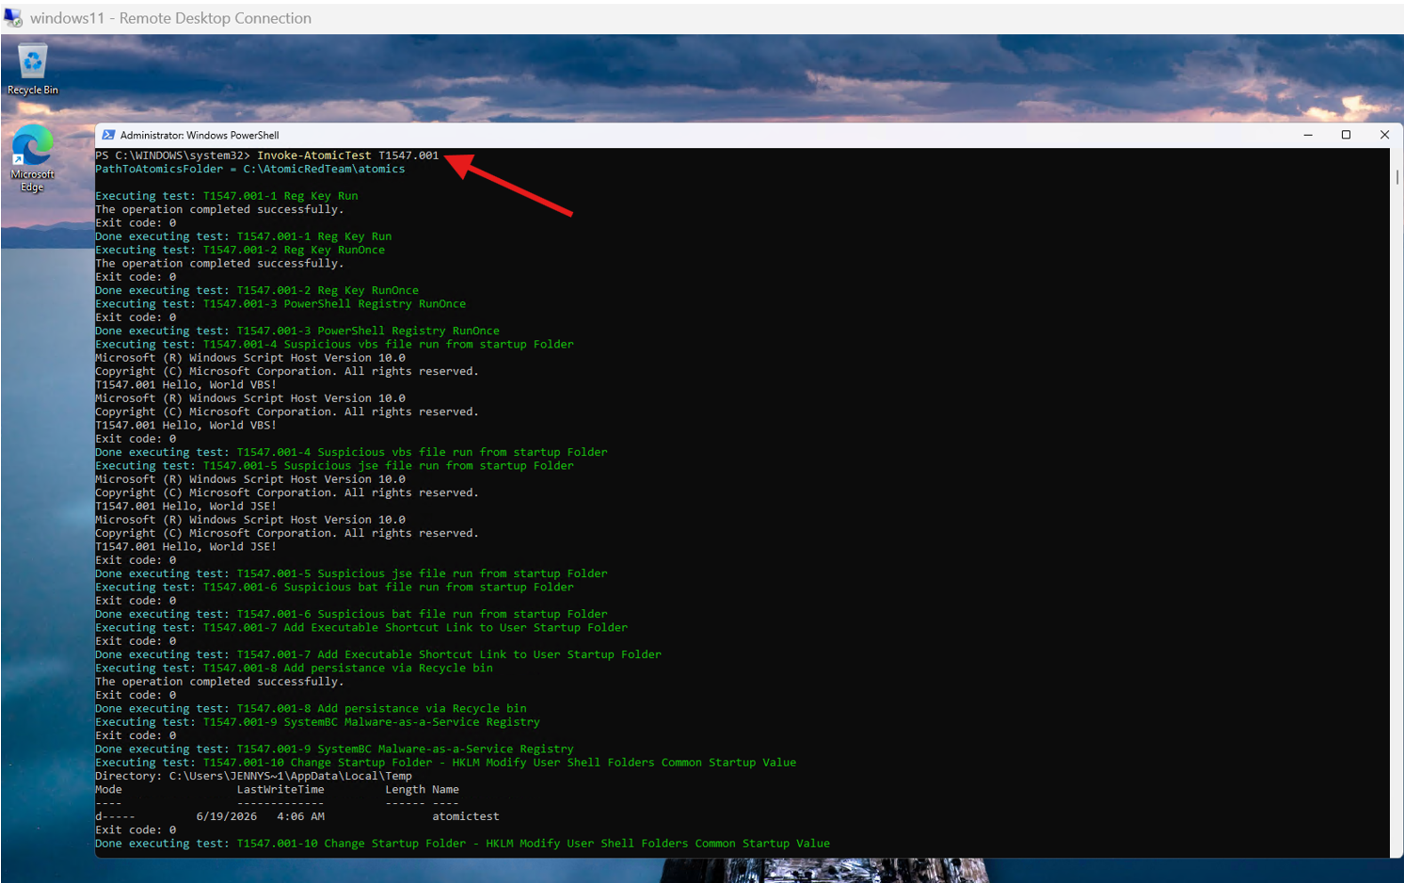Click 'windows11 - Remote Desktop Connection' title text
Screen dimensions: 1408x883
point(171,18)
